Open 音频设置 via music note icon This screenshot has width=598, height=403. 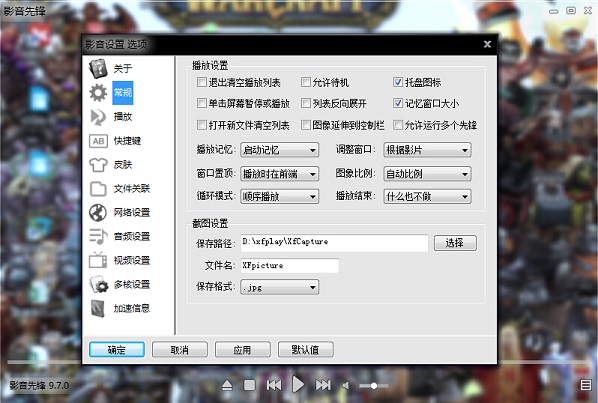pyautogui.click(x=98, y=236)
